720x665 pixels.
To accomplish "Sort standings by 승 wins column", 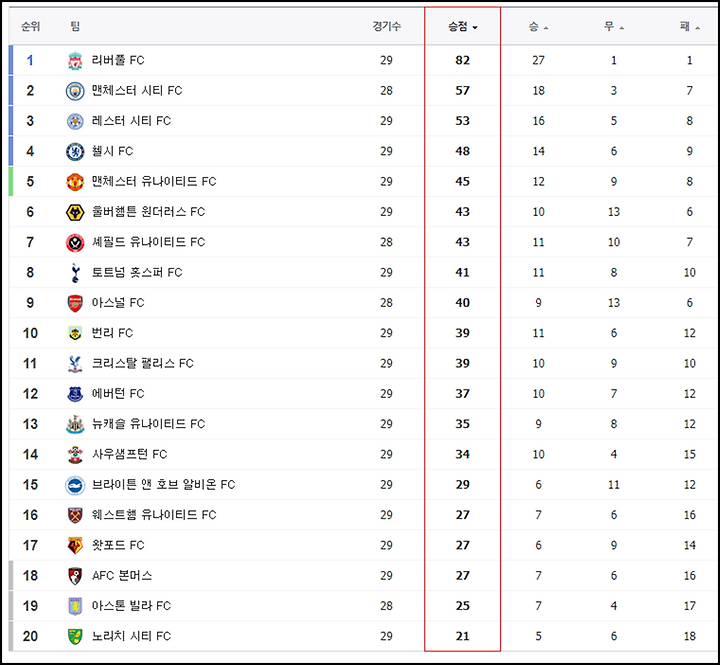I will [539, 27].
